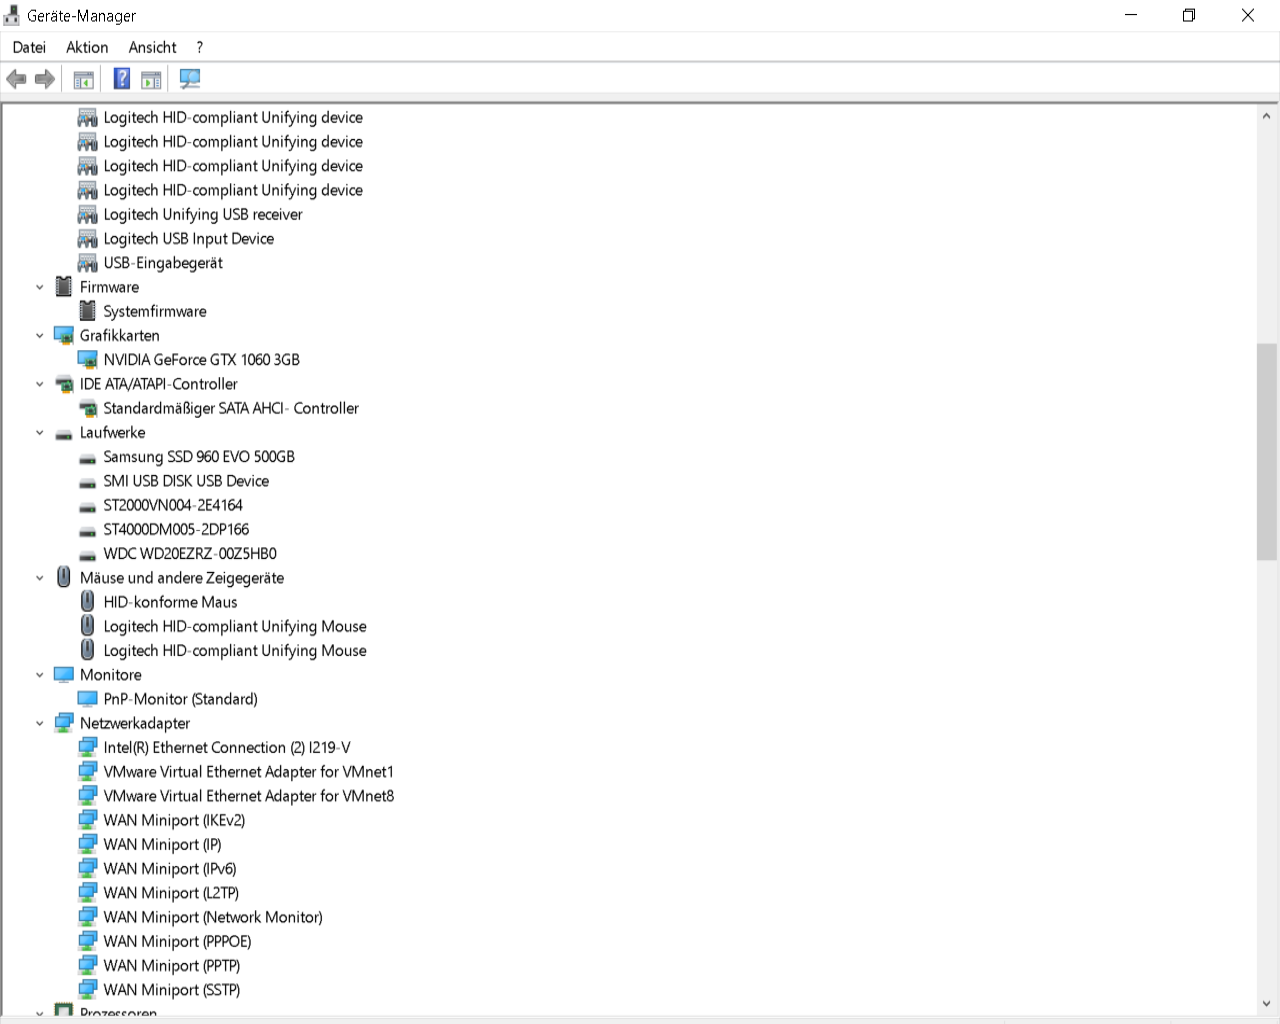Viewport: 1280px width, 1024px height.
Task: Click the Logitech Unifying USB receiver icon
Action: [88, 214]
